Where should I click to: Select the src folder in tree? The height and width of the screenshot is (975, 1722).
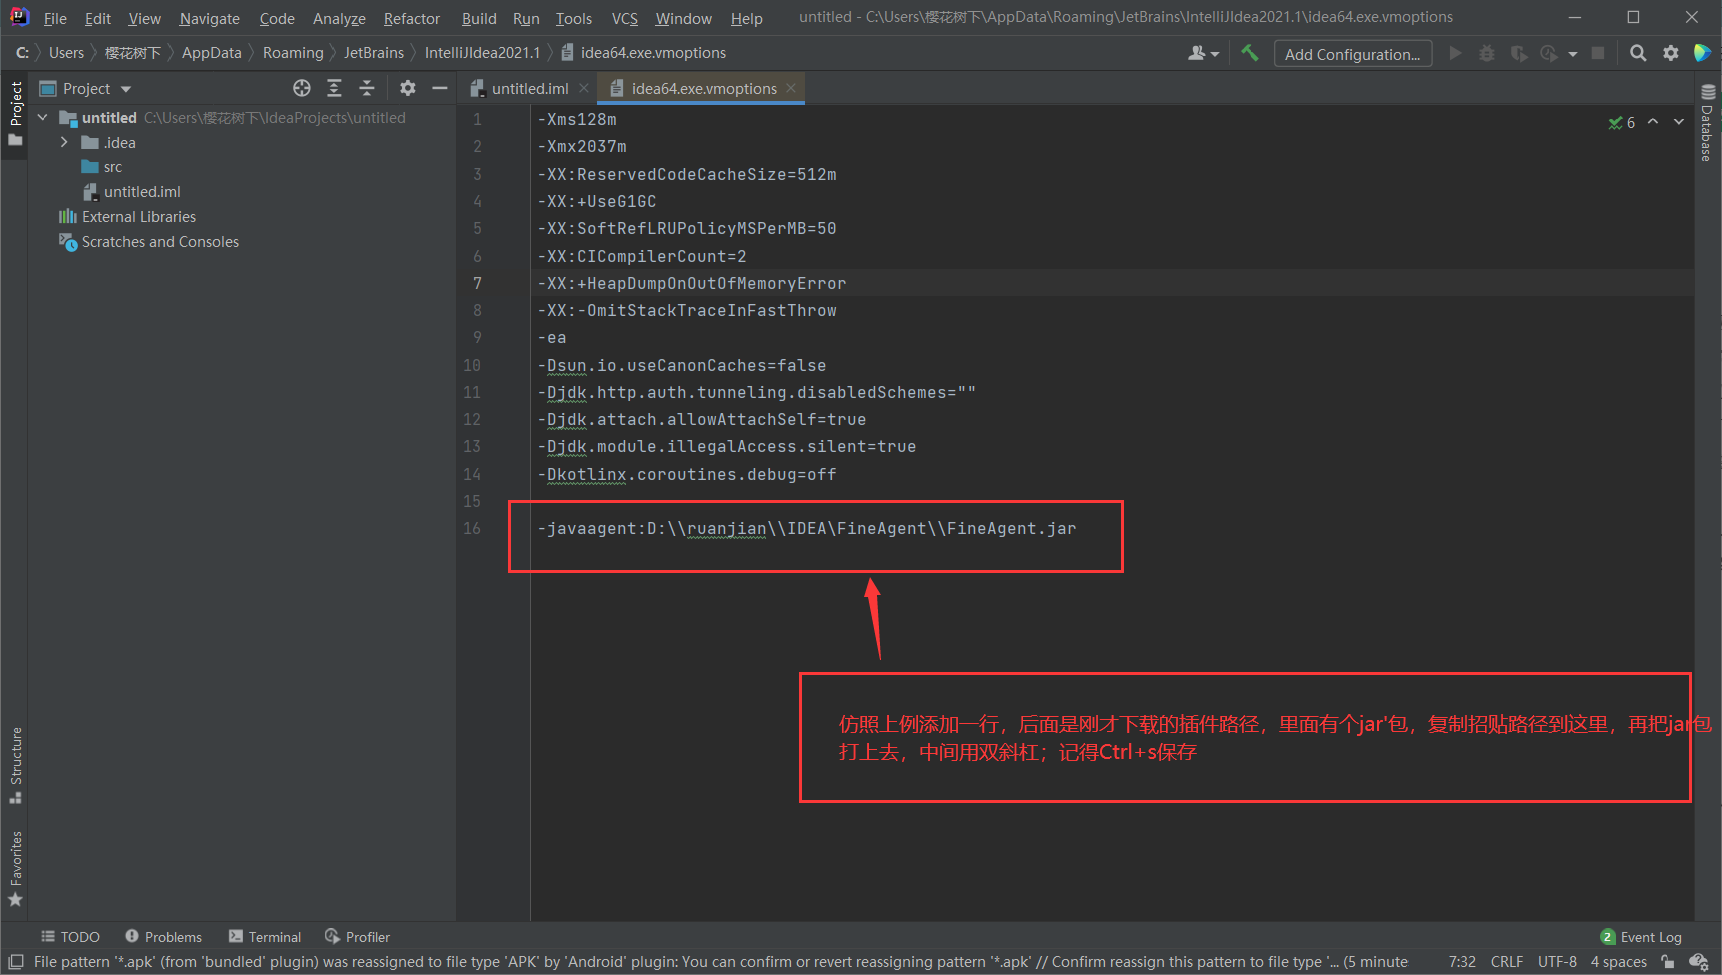point(113,167)
